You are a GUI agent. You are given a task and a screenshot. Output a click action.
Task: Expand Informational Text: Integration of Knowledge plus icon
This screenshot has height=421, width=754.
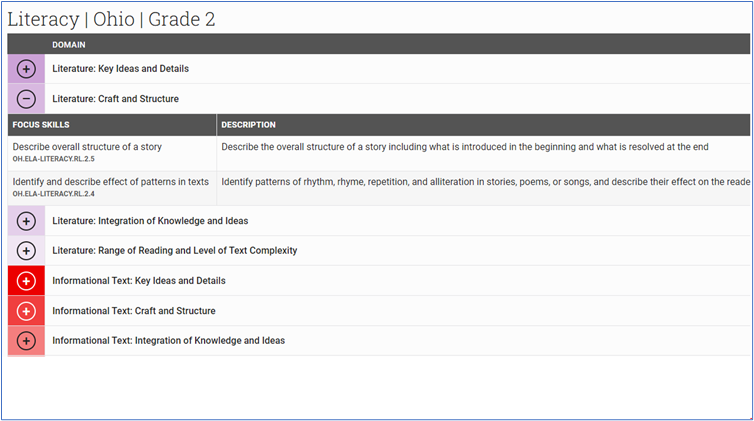pyautogui.click(x=26, y=341)
